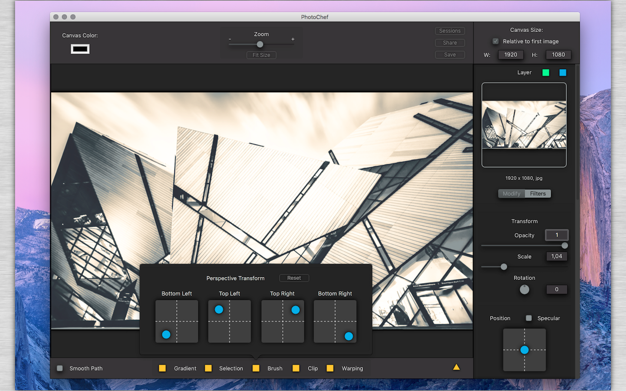Collapse panel with yellow triangle arrow

coord(456,367)
